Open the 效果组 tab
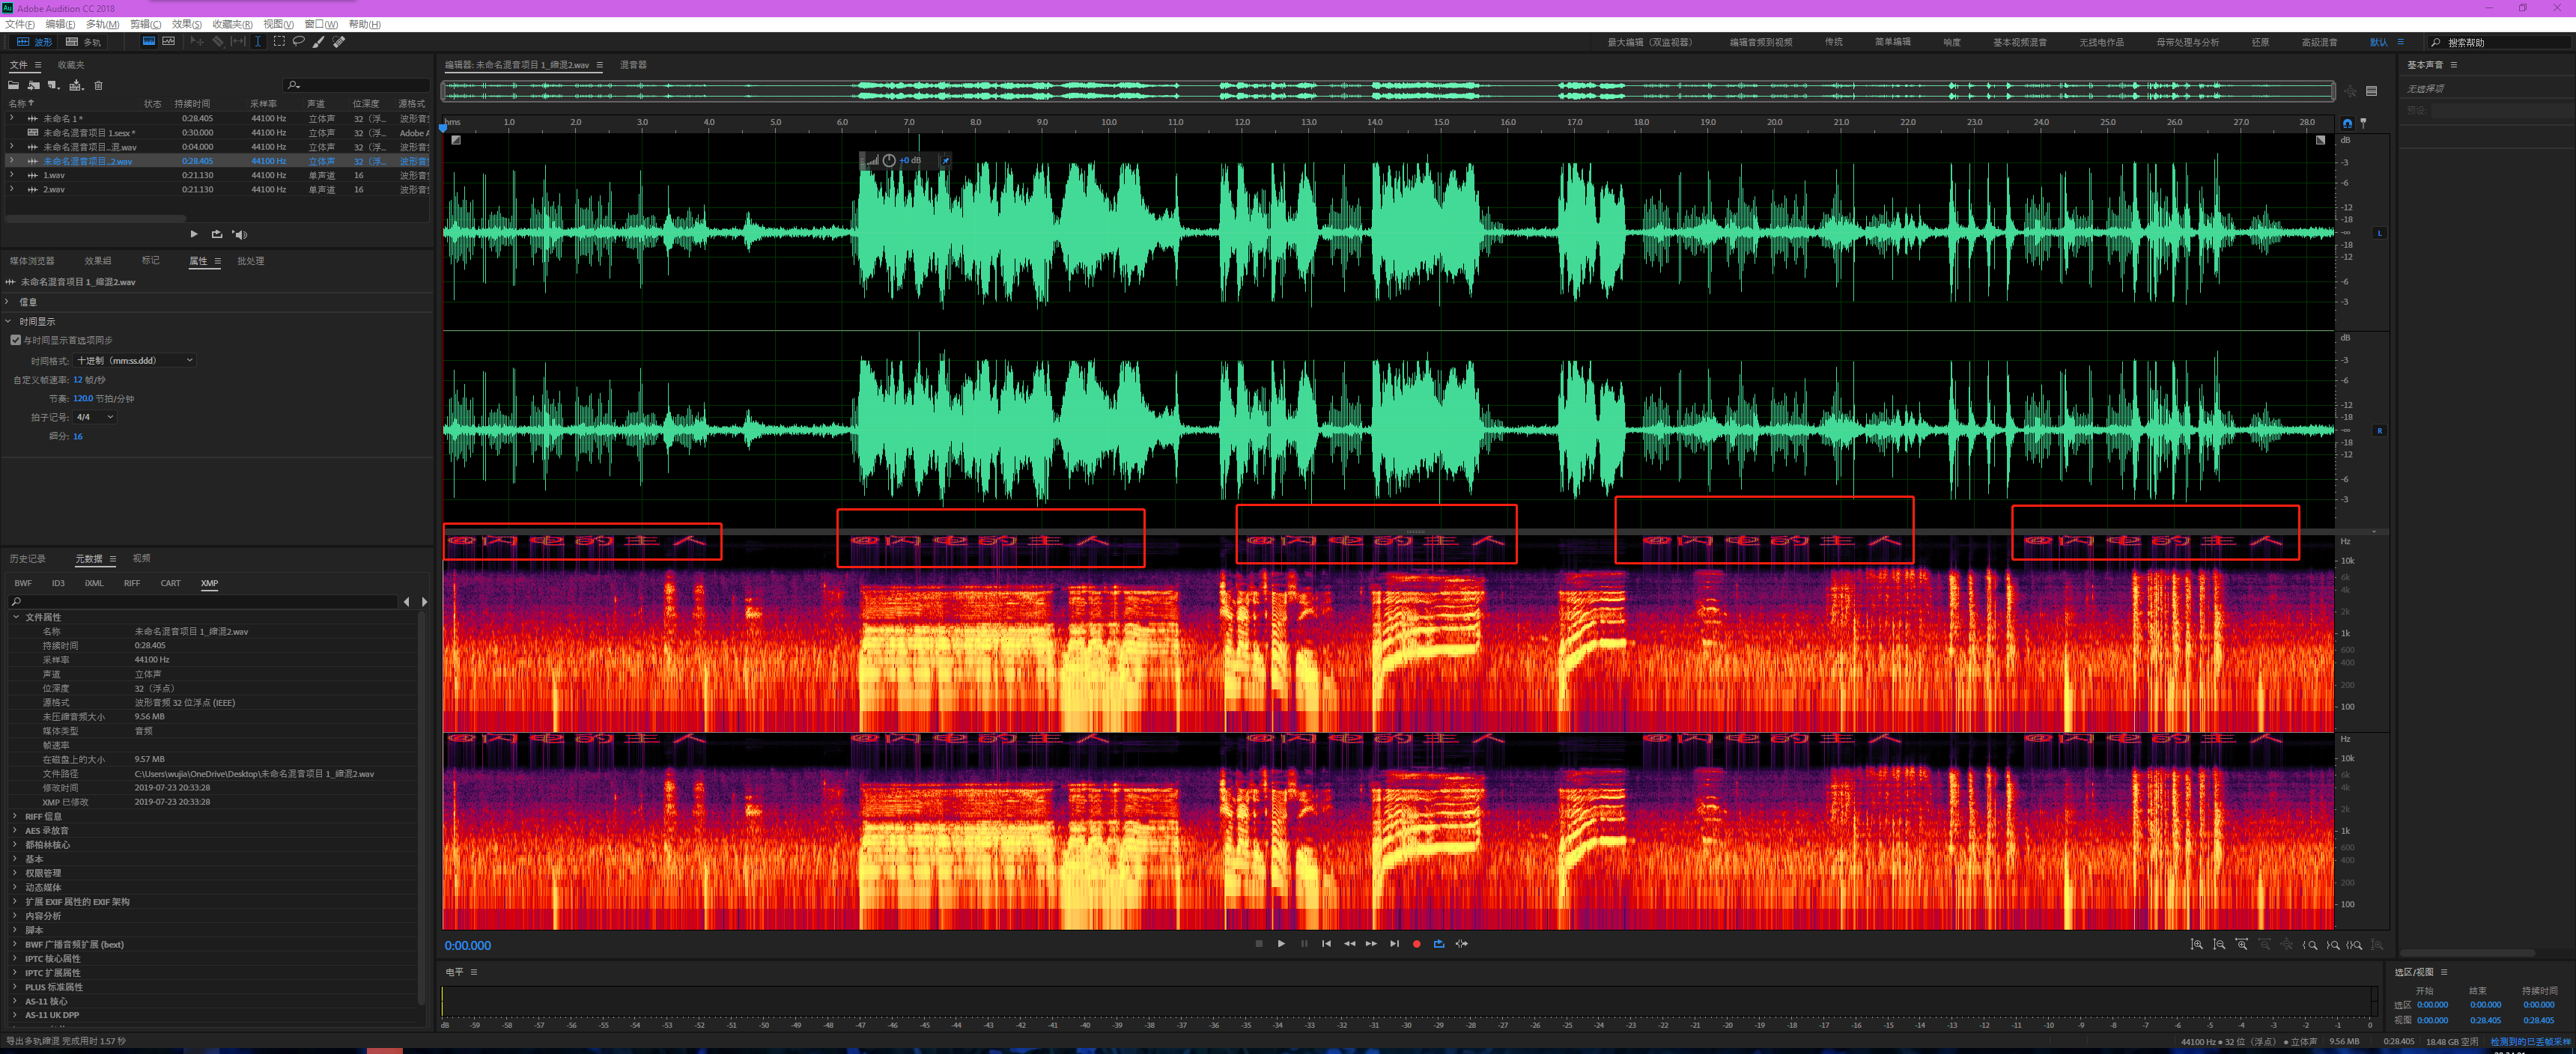Viewport: 2576px width, 1054px height. click(98, 261)
